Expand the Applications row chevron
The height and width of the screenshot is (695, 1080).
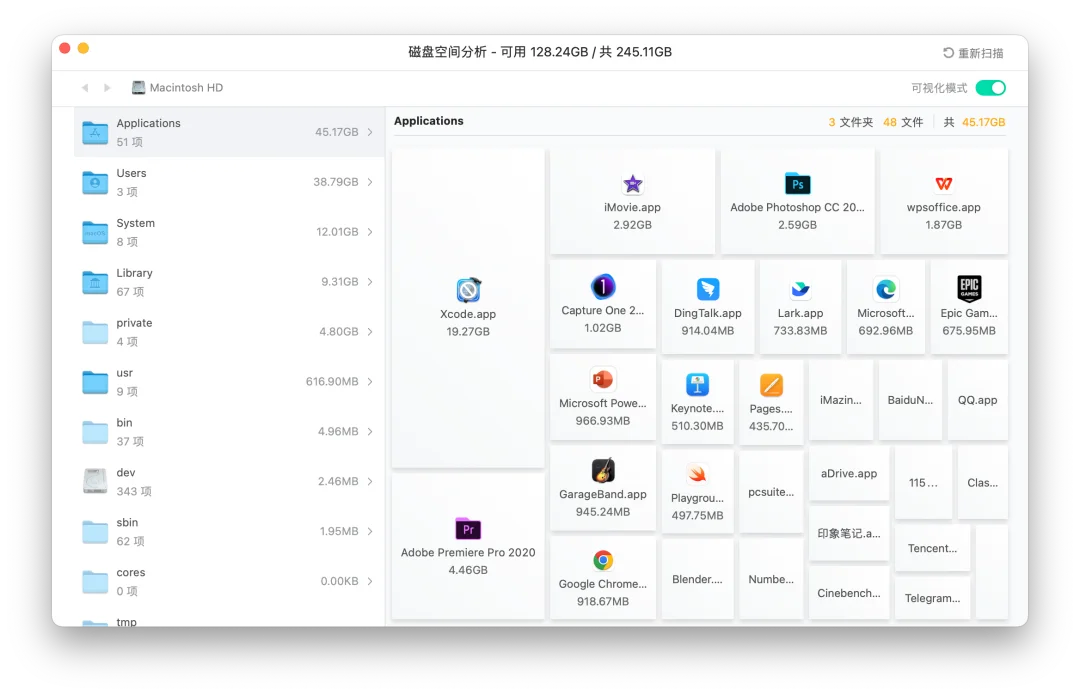coord(370,132)
